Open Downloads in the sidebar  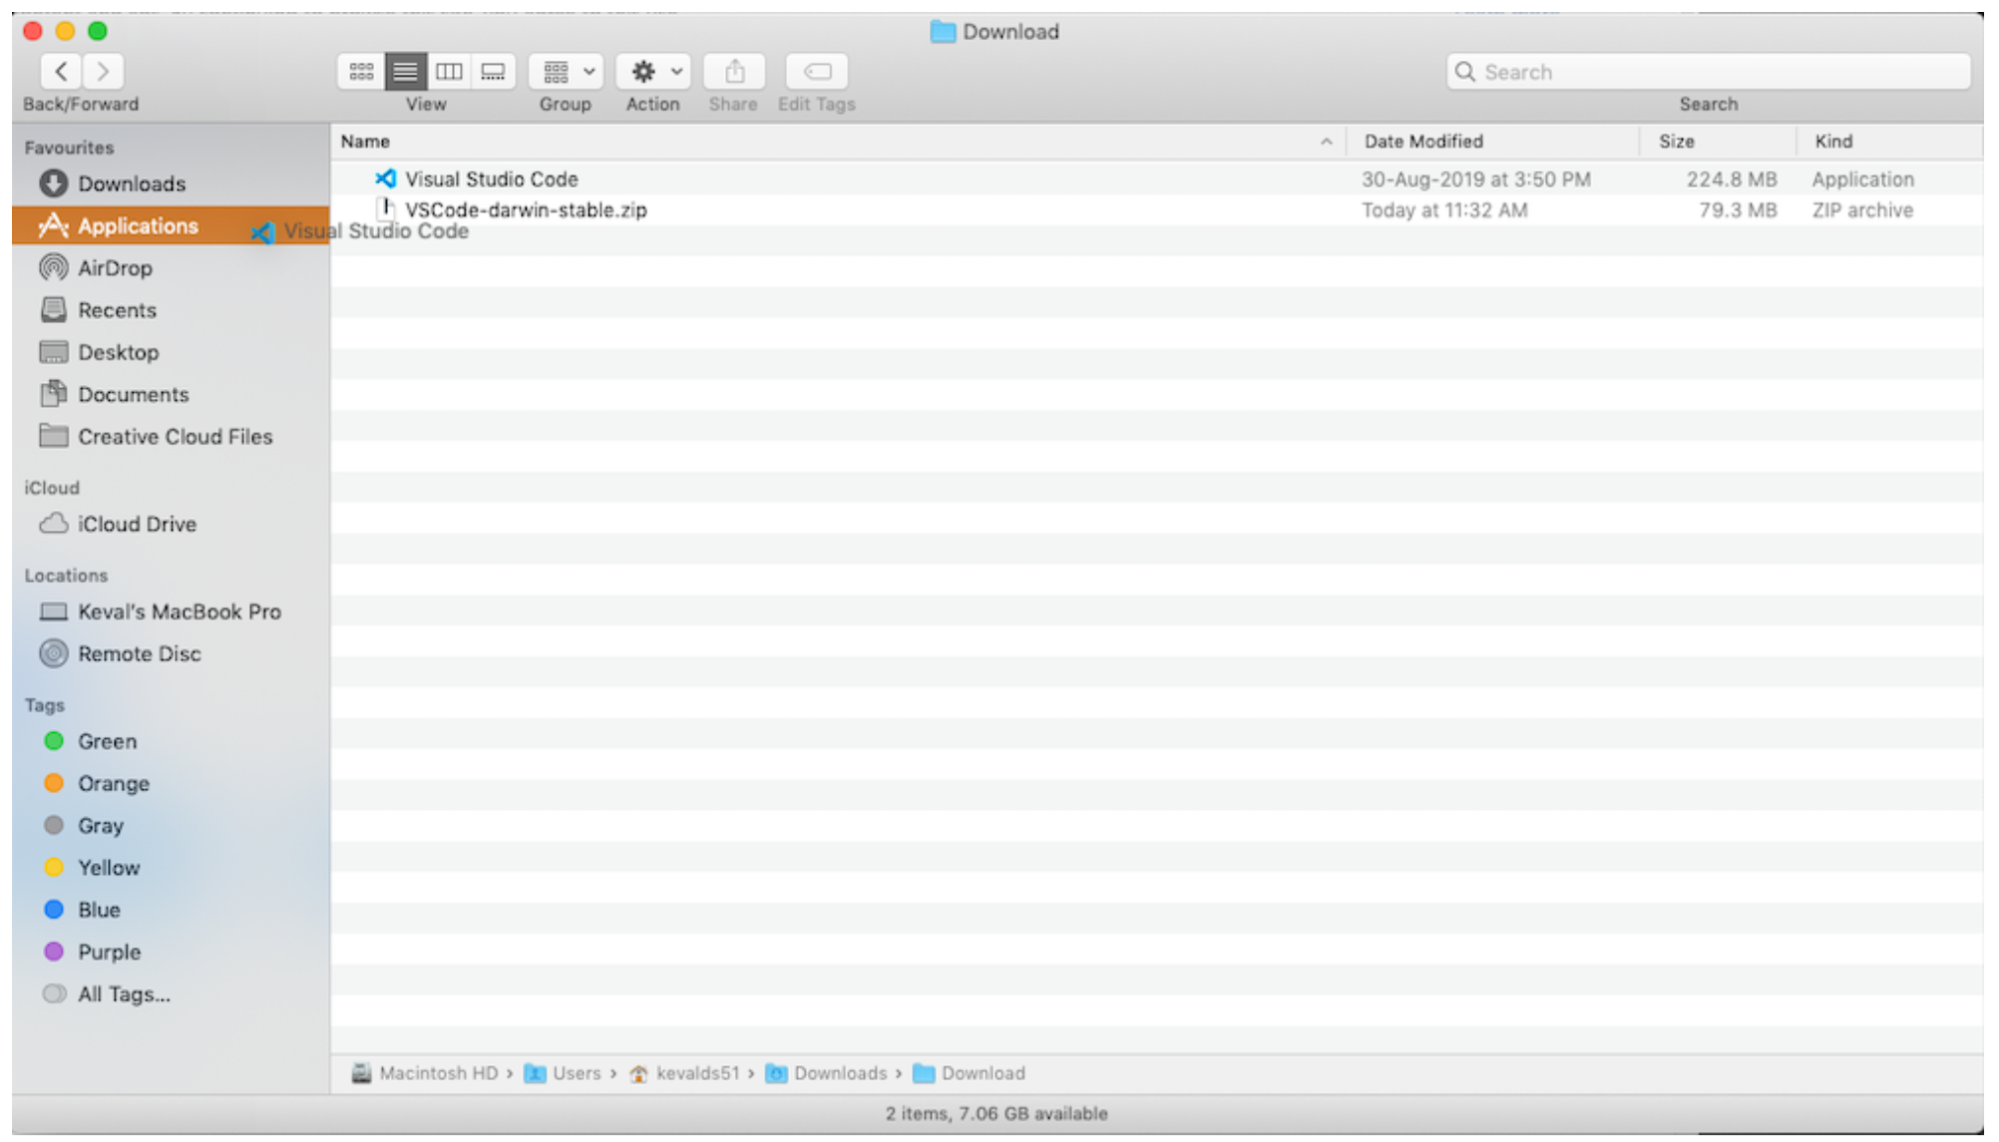(x=171, y=184)
